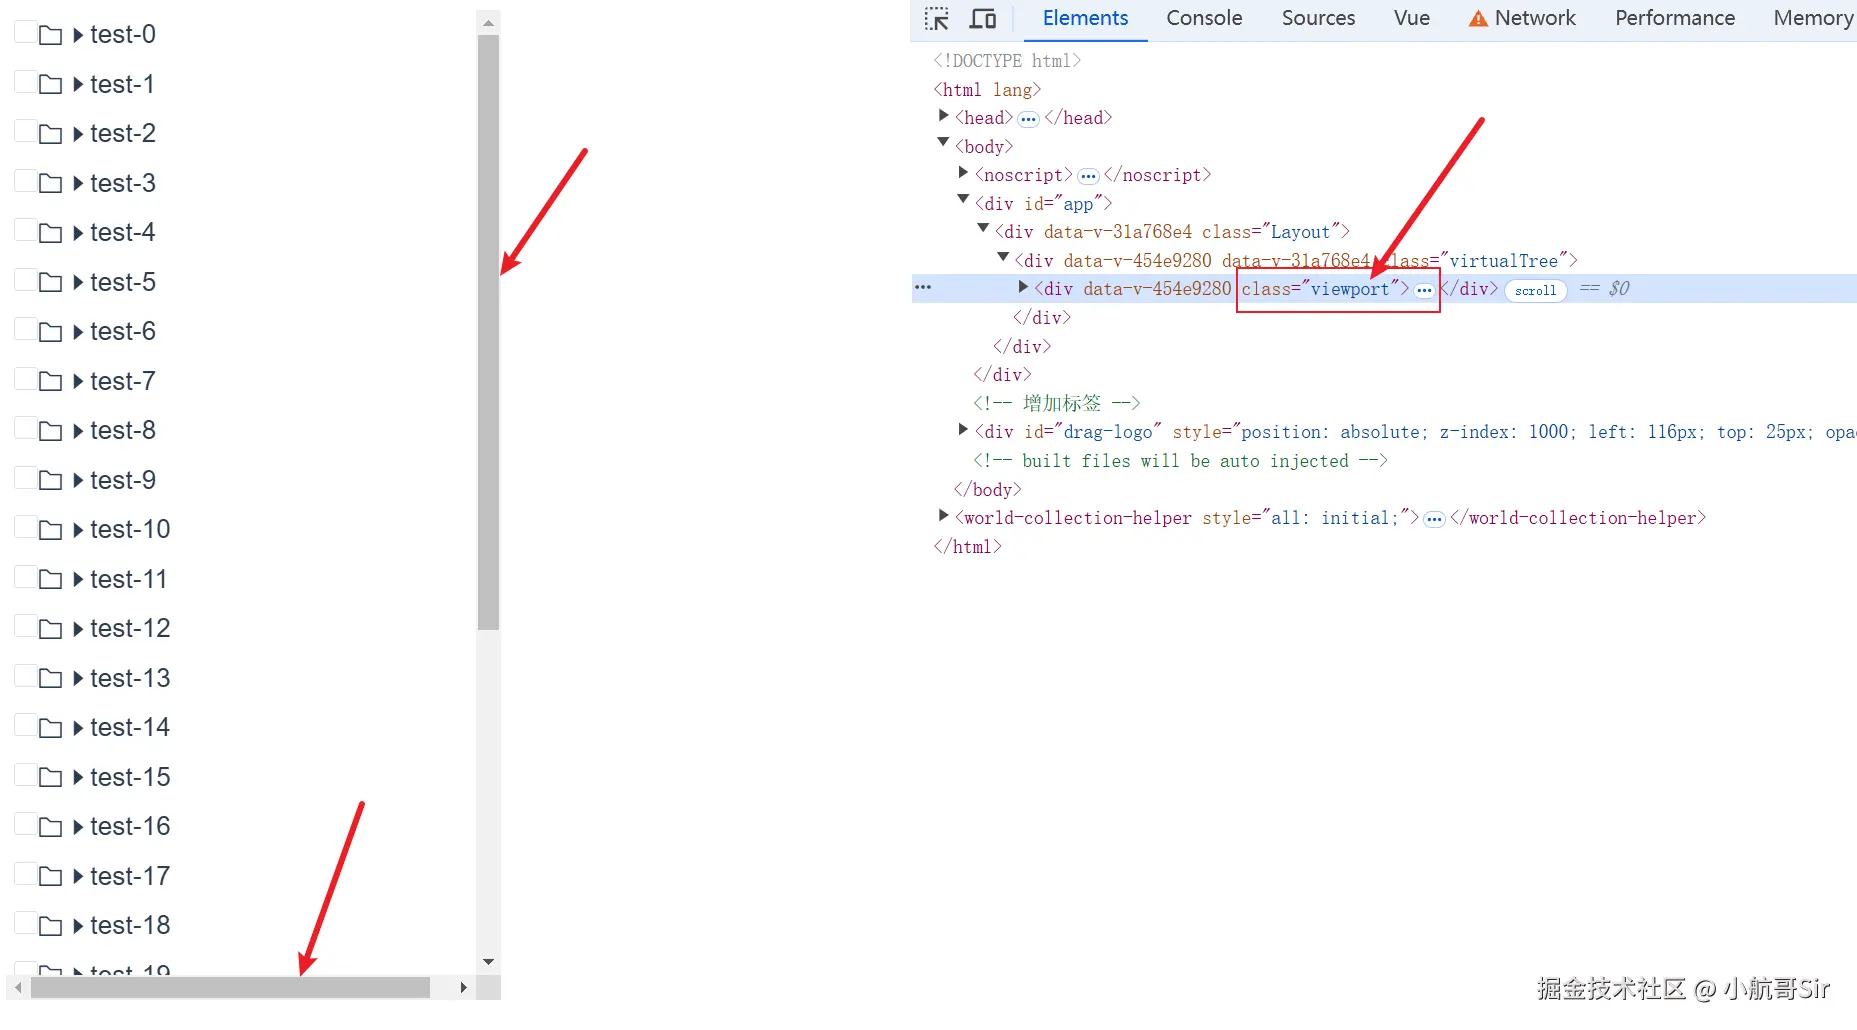Click the folder icon beside test-6

click(x=50, y=332)
